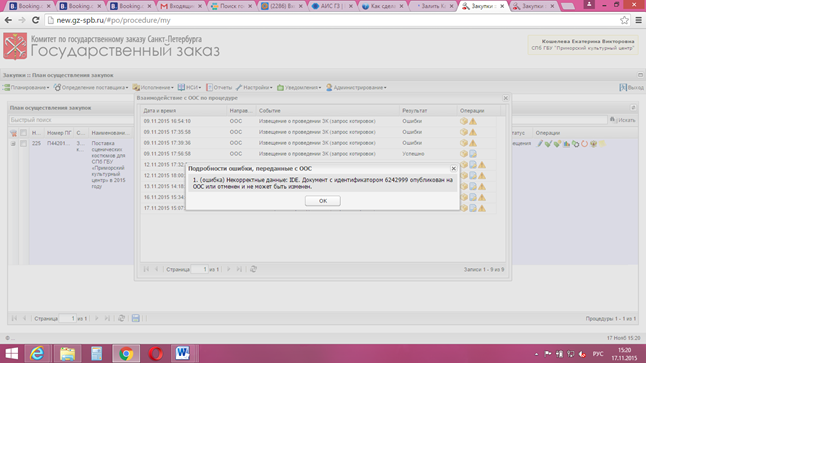Show warning icon in 17.11.2015 15:07 row

pyautogui.click(x=482, y=208)
